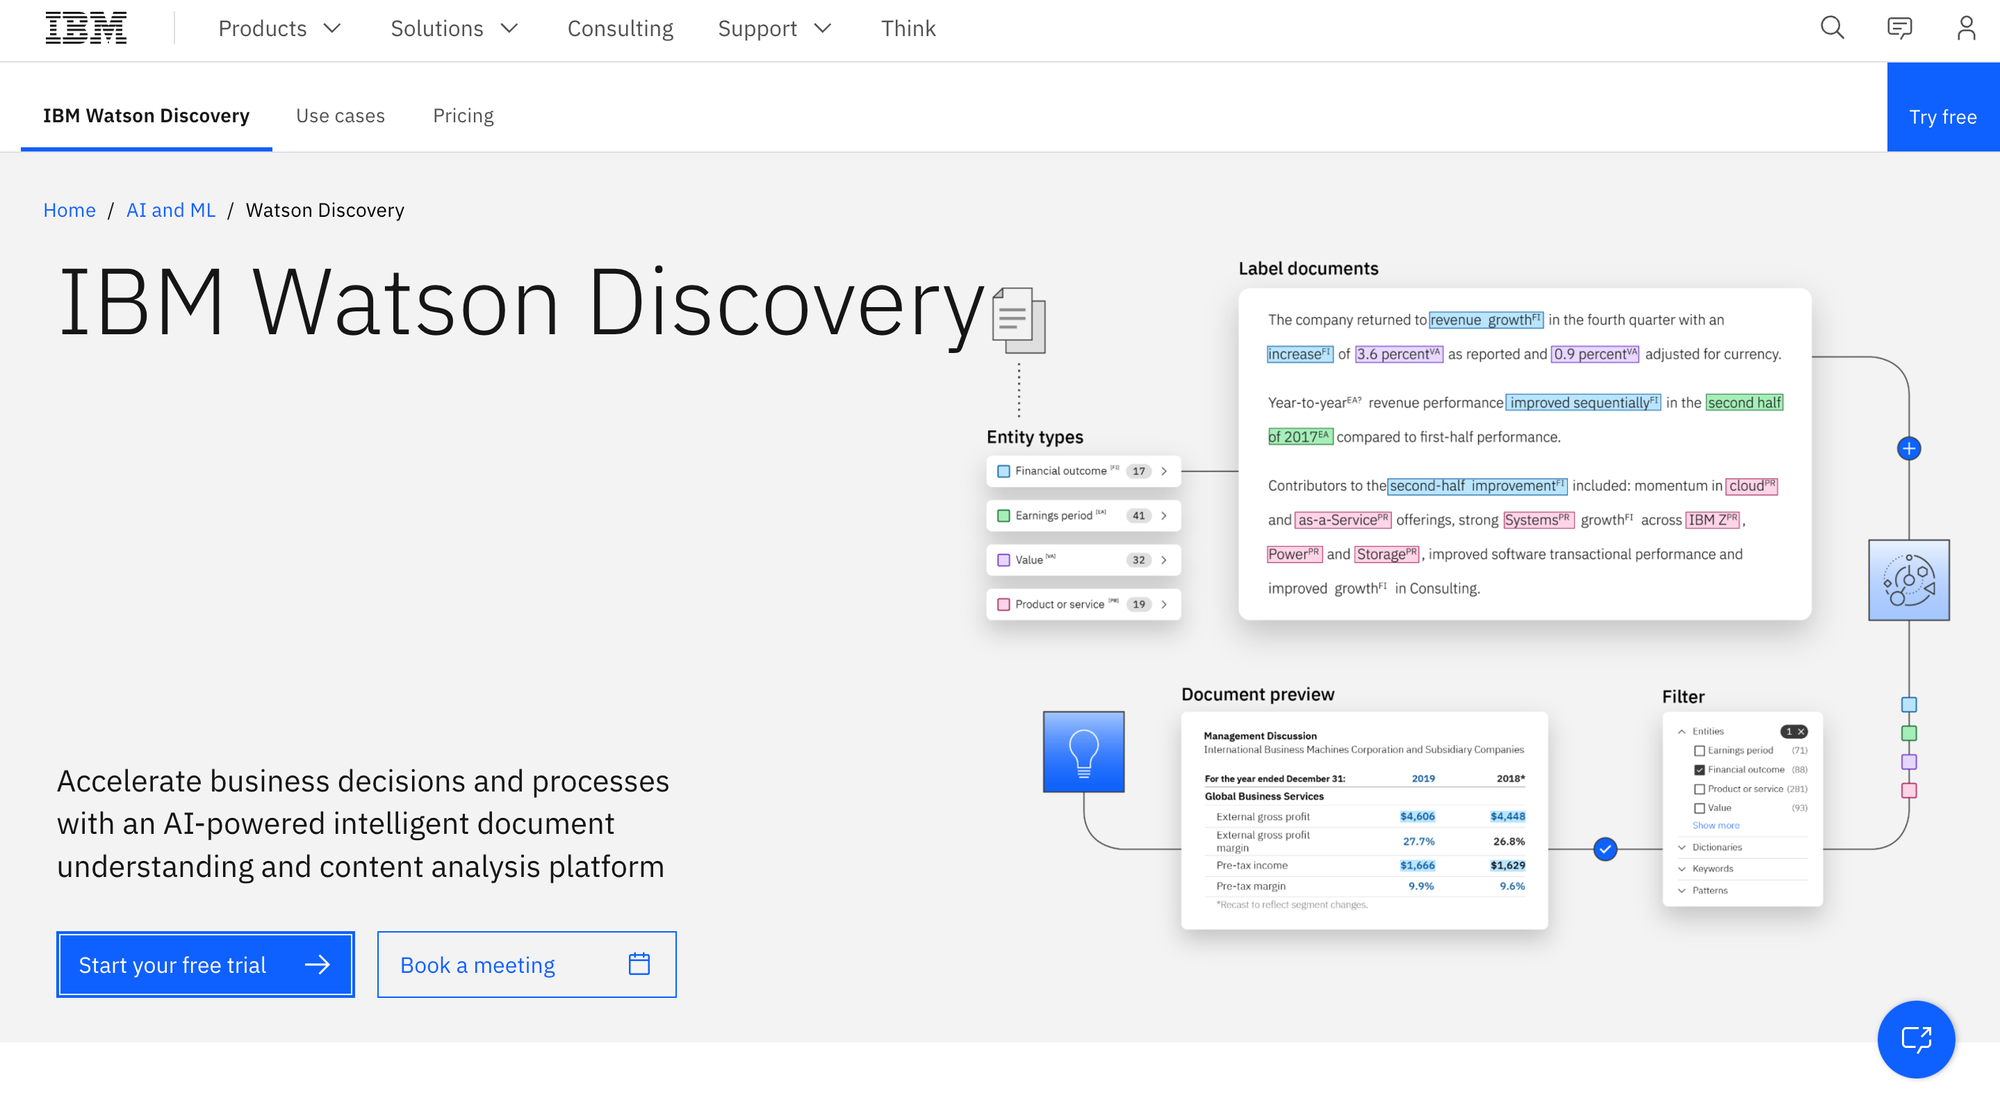Toggle the Product or service entity checkbox
2000x1116 pixels.
click(x=1004, y=604)
